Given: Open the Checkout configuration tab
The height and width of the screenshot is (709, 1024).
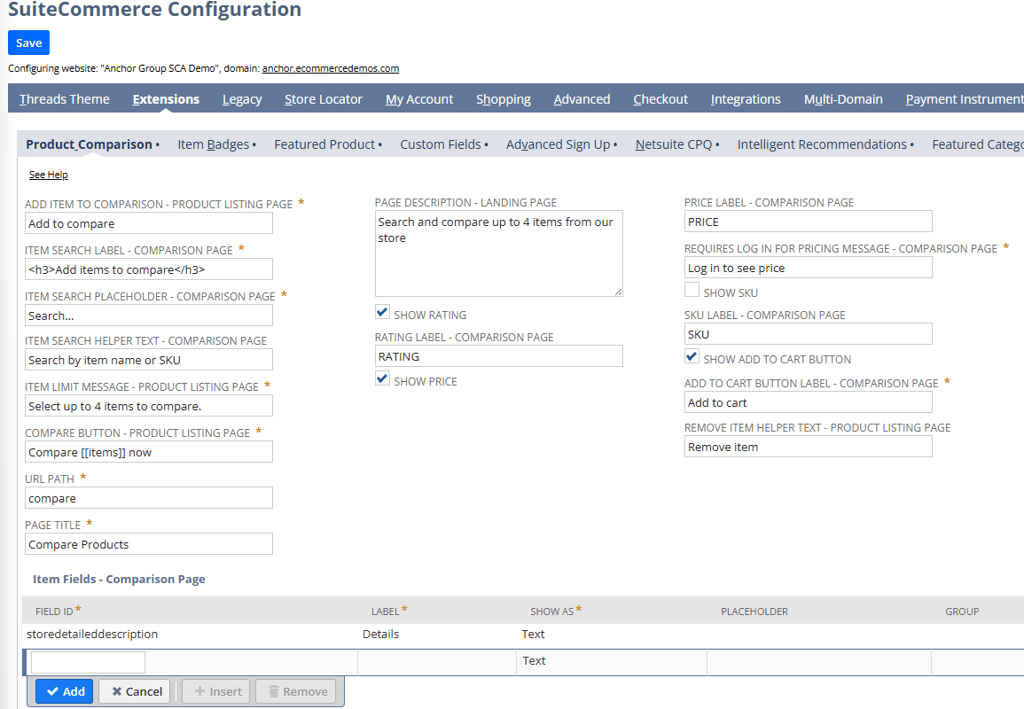Looking at the screenshot, I should (x=660, y=99).
